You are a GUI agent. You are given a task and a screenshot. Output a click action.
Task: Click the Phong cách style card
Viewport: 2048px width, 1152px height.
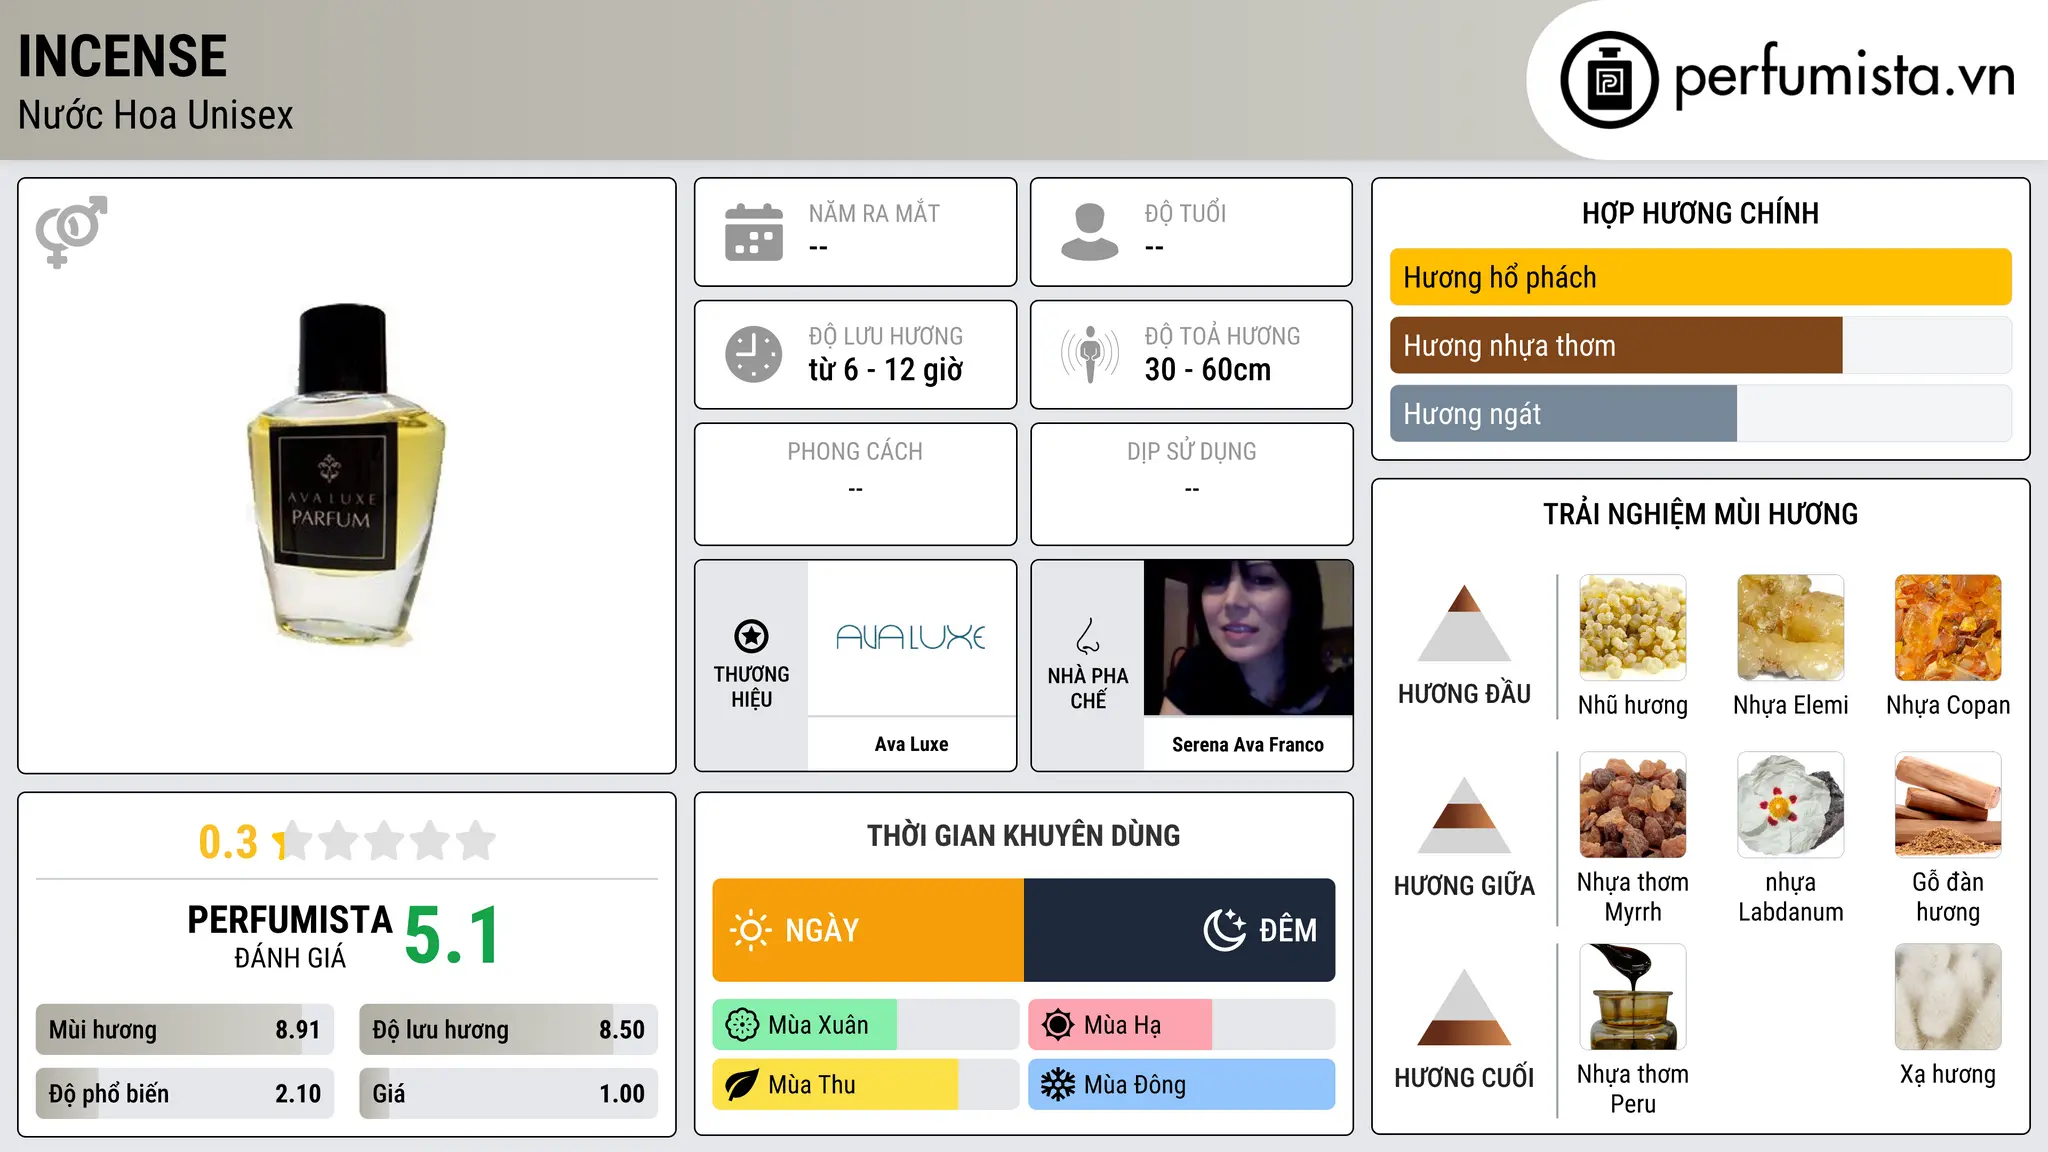pyautogui.click(x=856, y=484)
